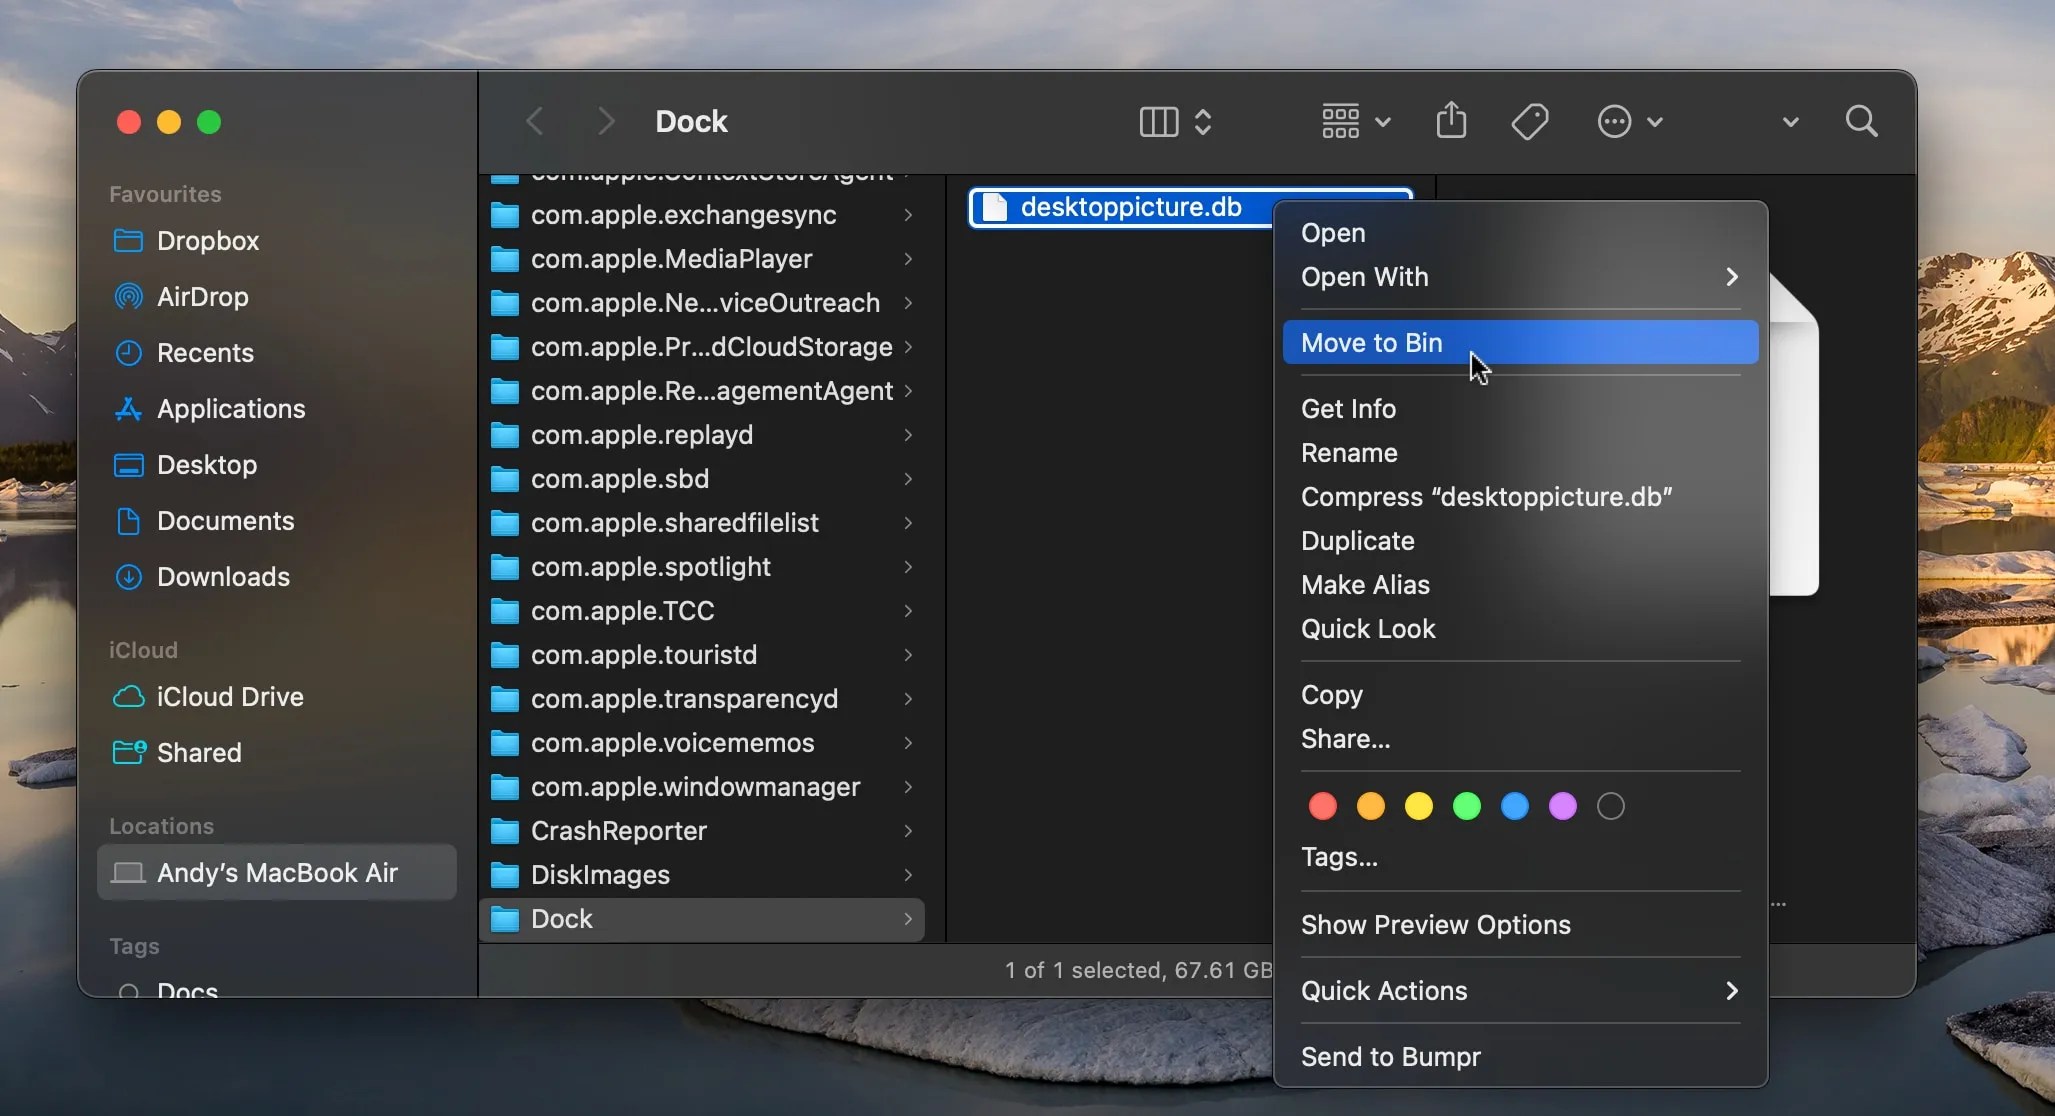The width and height of the screenshot is (2055, 1116).
Task: Expand the com.apple.spotlight folder
Action: tap(907, 566)
